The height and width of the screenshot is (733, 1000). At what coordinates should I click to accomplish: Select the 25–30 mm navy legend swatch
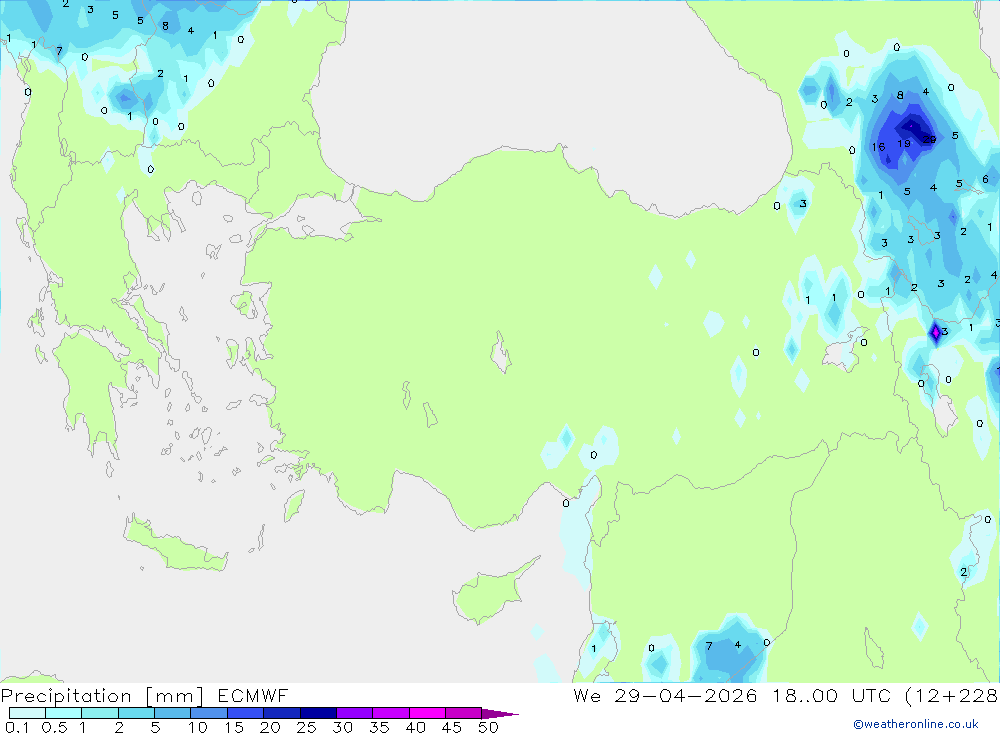click(318, 713)
